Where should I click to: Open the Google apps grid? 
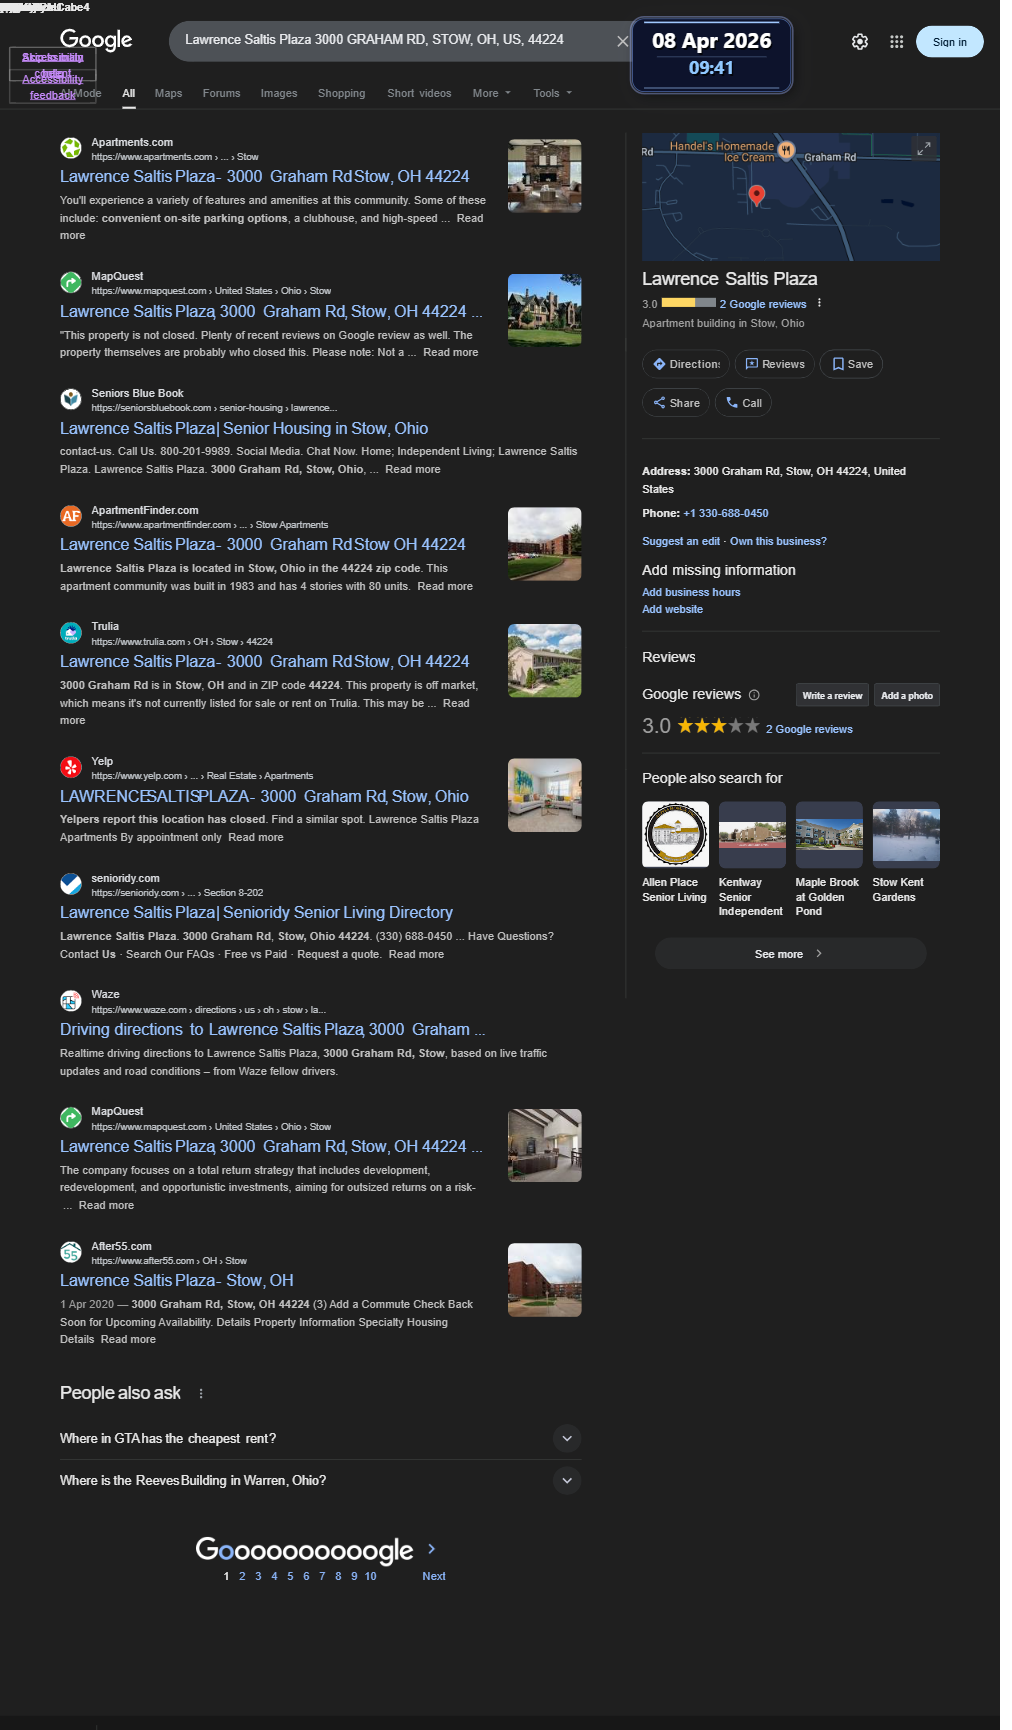click(x=897, y=42)
